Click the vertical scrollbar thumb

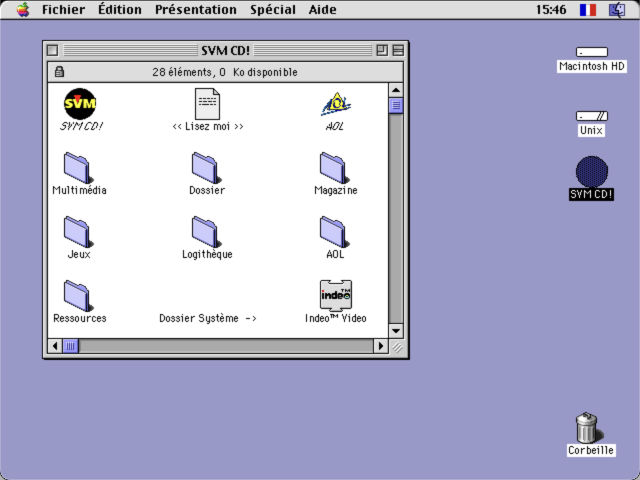click(x=396, y=105)
